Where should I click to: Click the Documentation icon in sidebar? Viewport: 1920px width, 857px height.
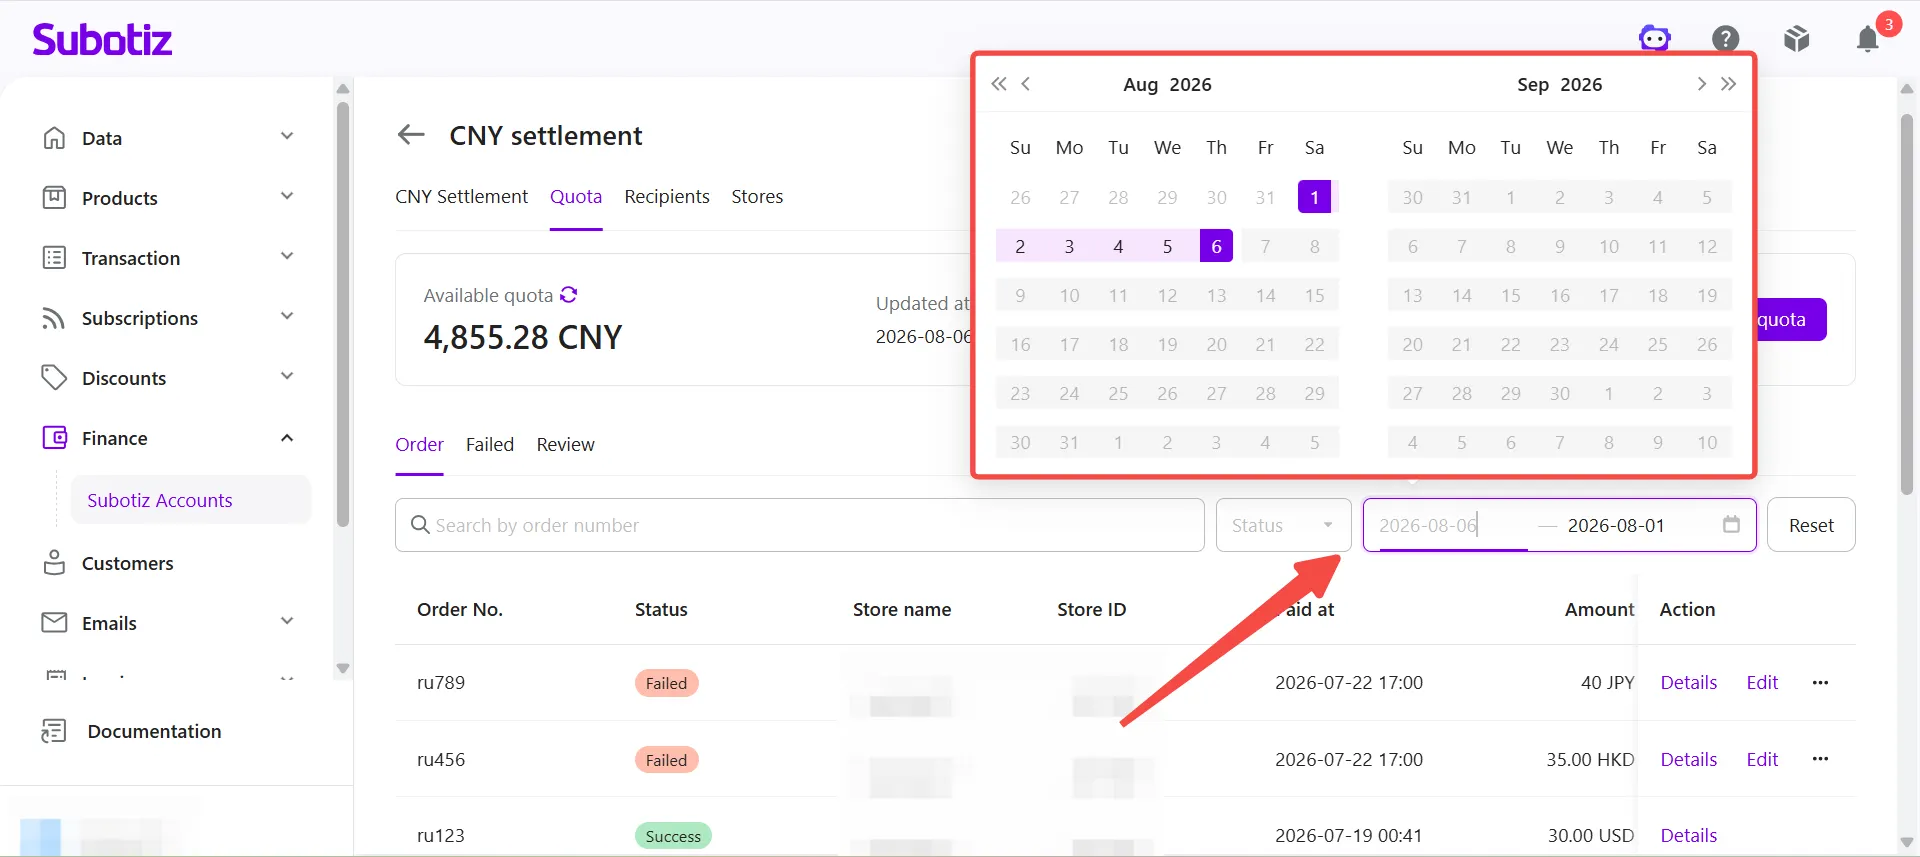pyautogui.click(x=54, y=731)
